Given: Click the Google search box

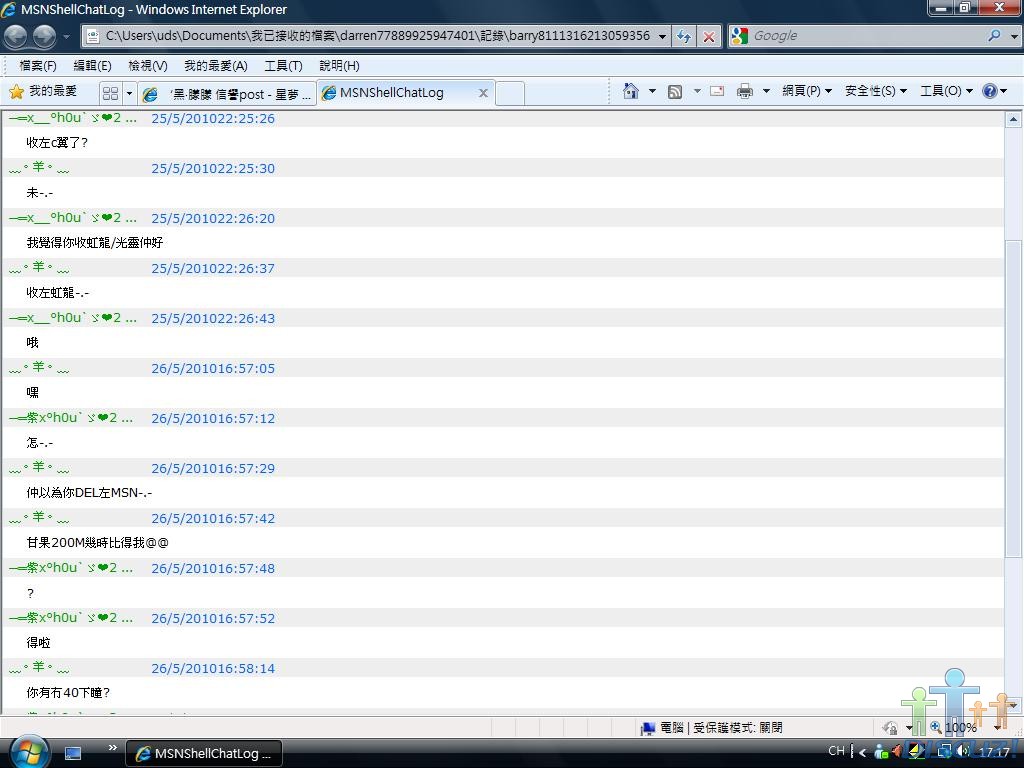Looking at the screenshot, I should pos(867,36).
